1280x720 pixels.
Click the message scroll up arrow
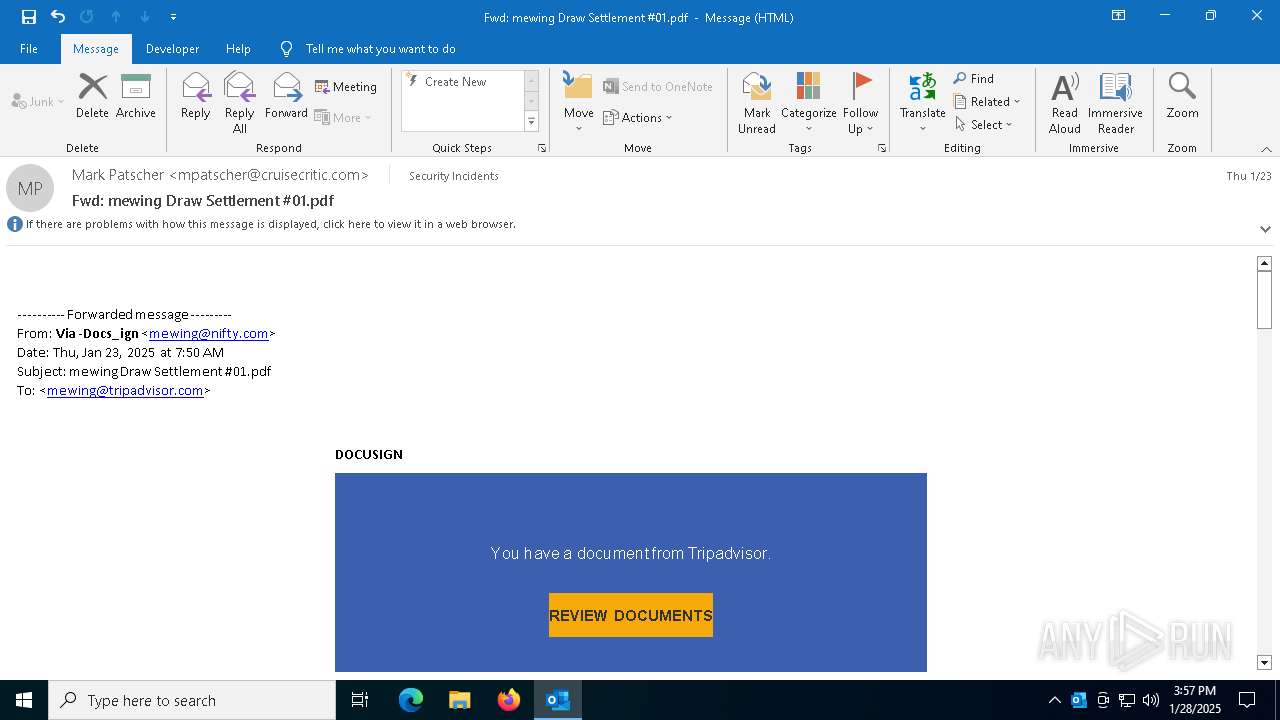point(1264,263)
